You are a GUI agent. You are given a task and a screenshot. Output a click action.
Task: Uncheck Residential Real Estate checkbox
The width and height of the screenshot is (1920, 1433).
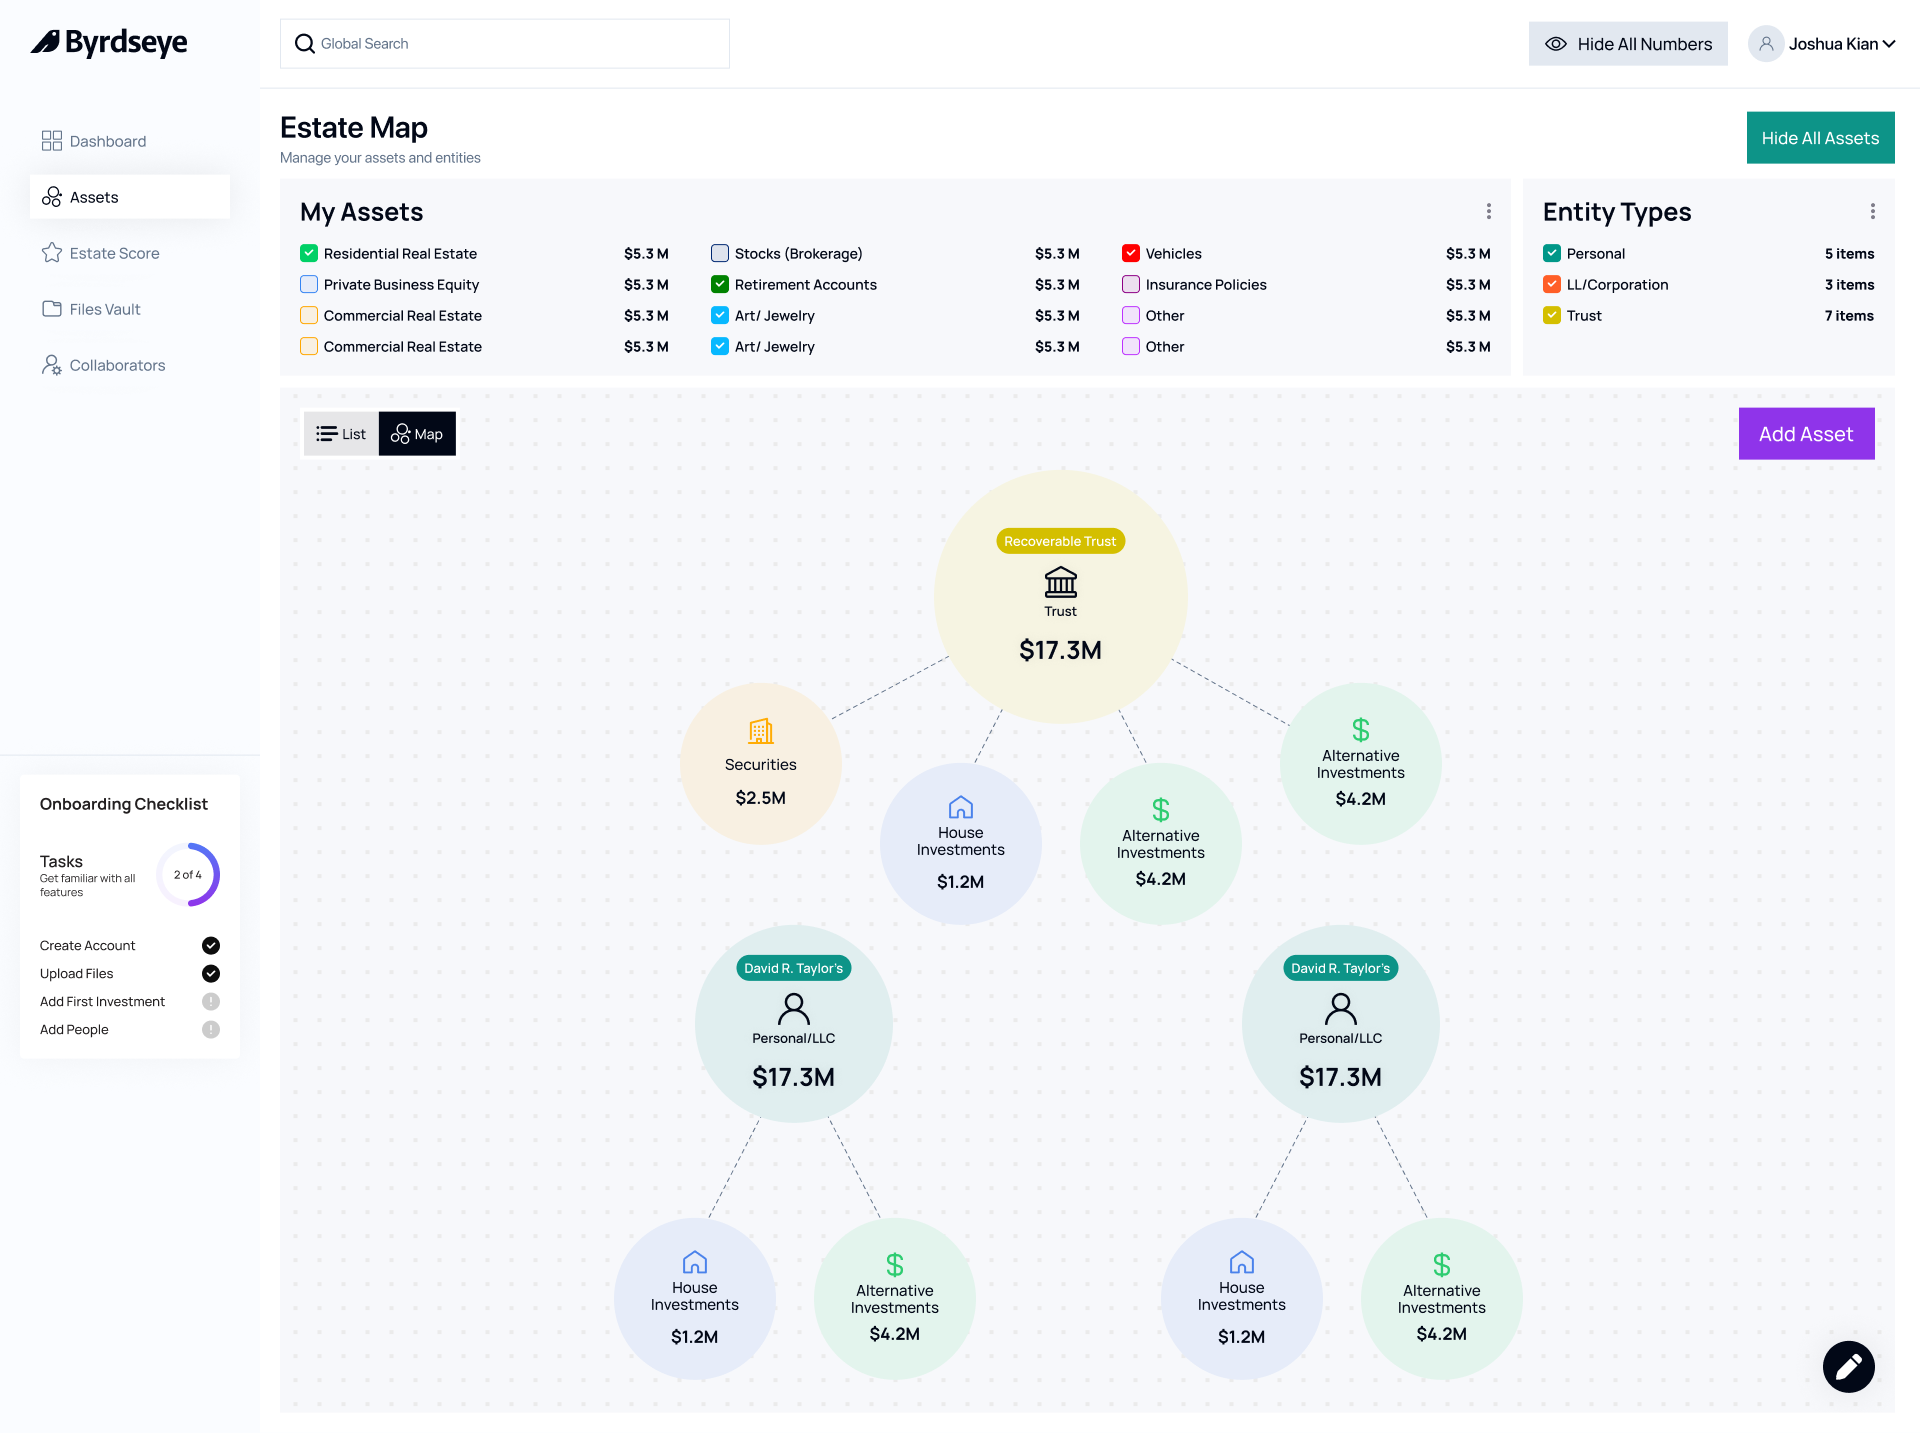[309, 254]
